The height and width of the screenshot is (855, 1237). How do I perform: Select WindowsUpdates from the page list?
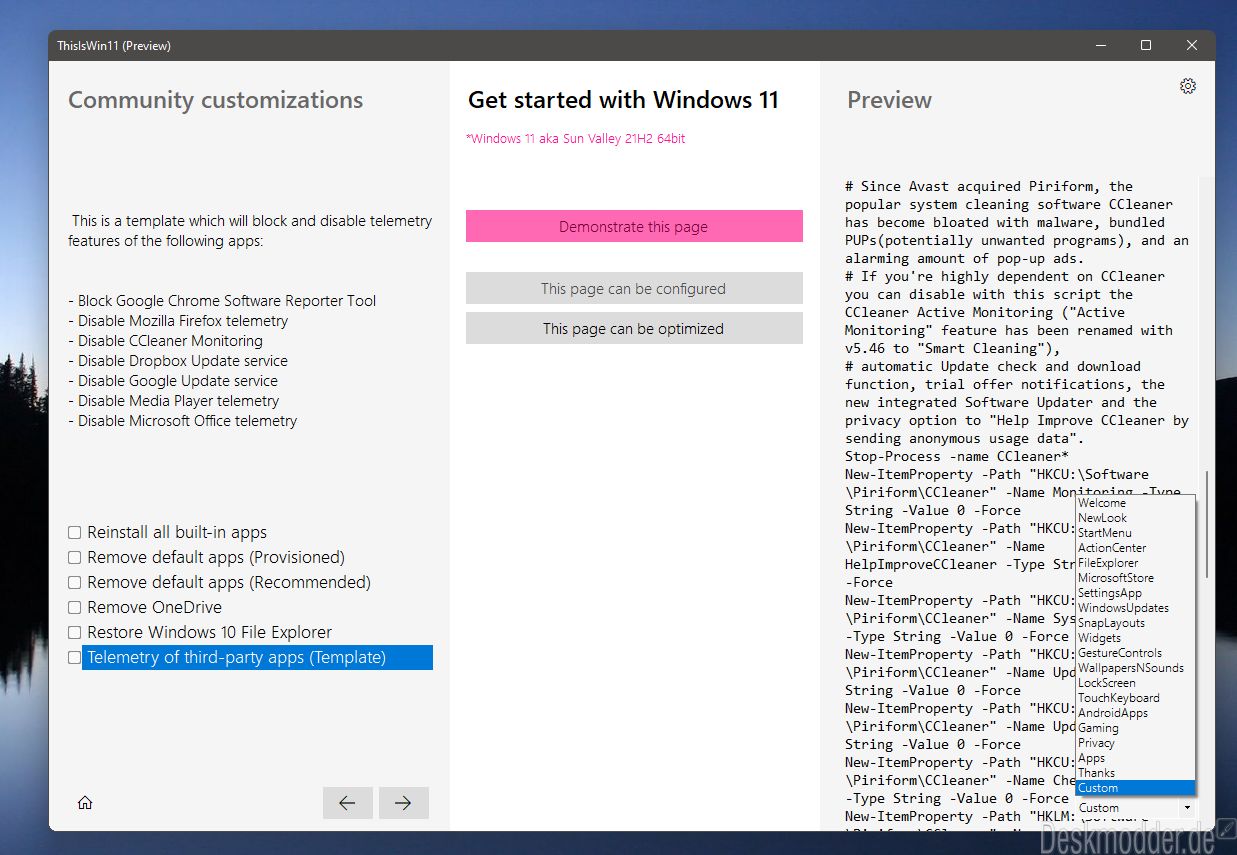1135,608
